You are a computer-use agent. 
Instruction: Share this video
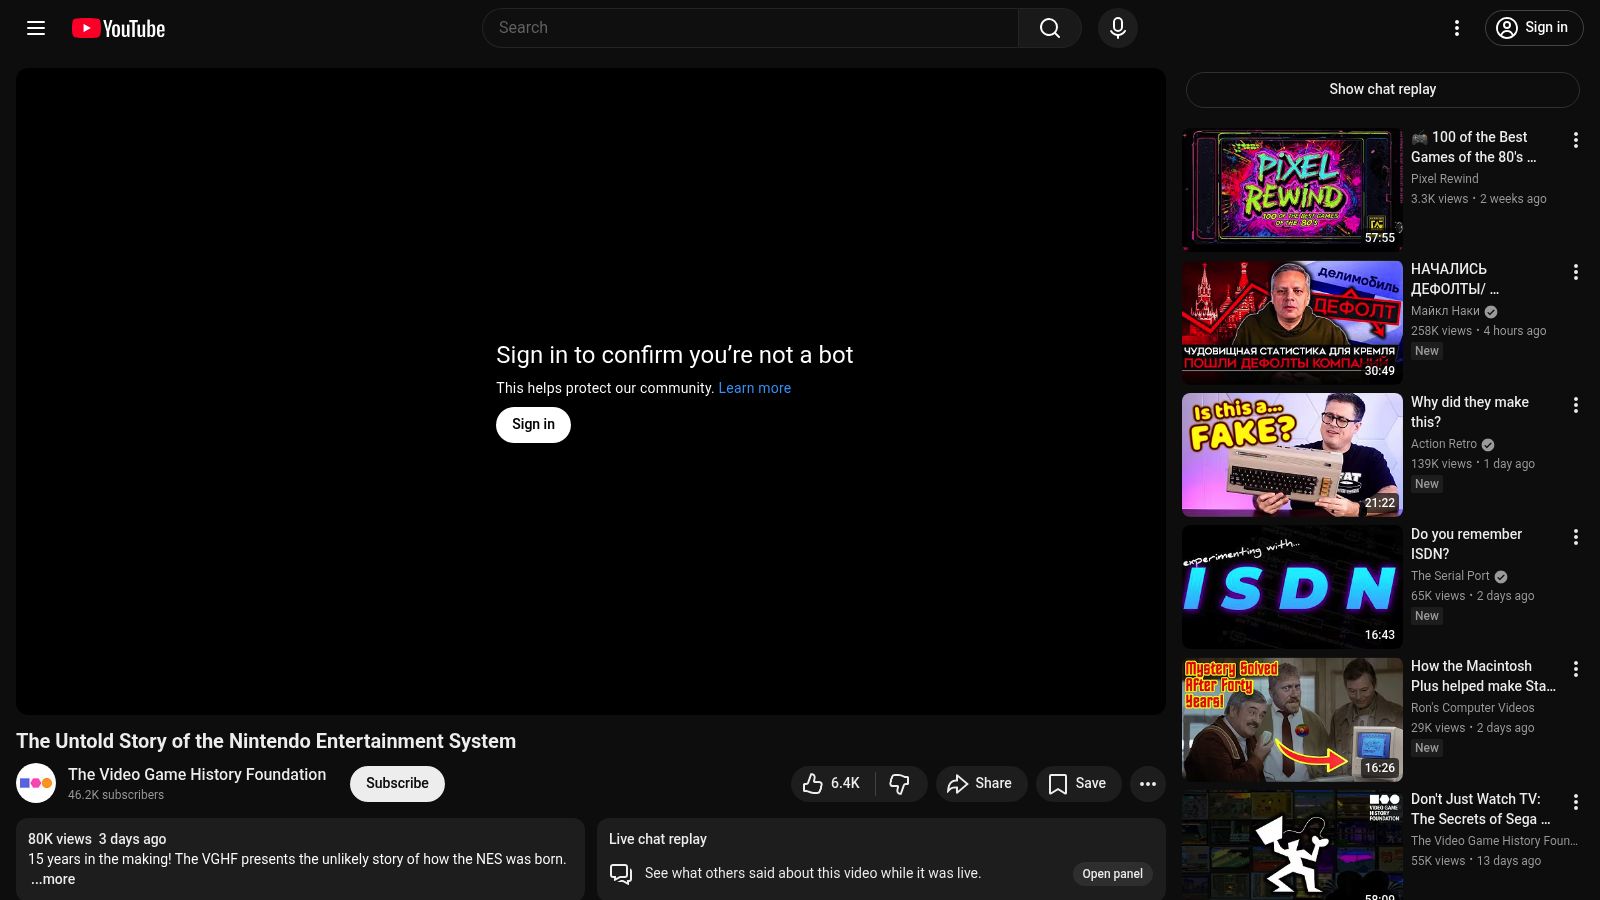[980, 784]
